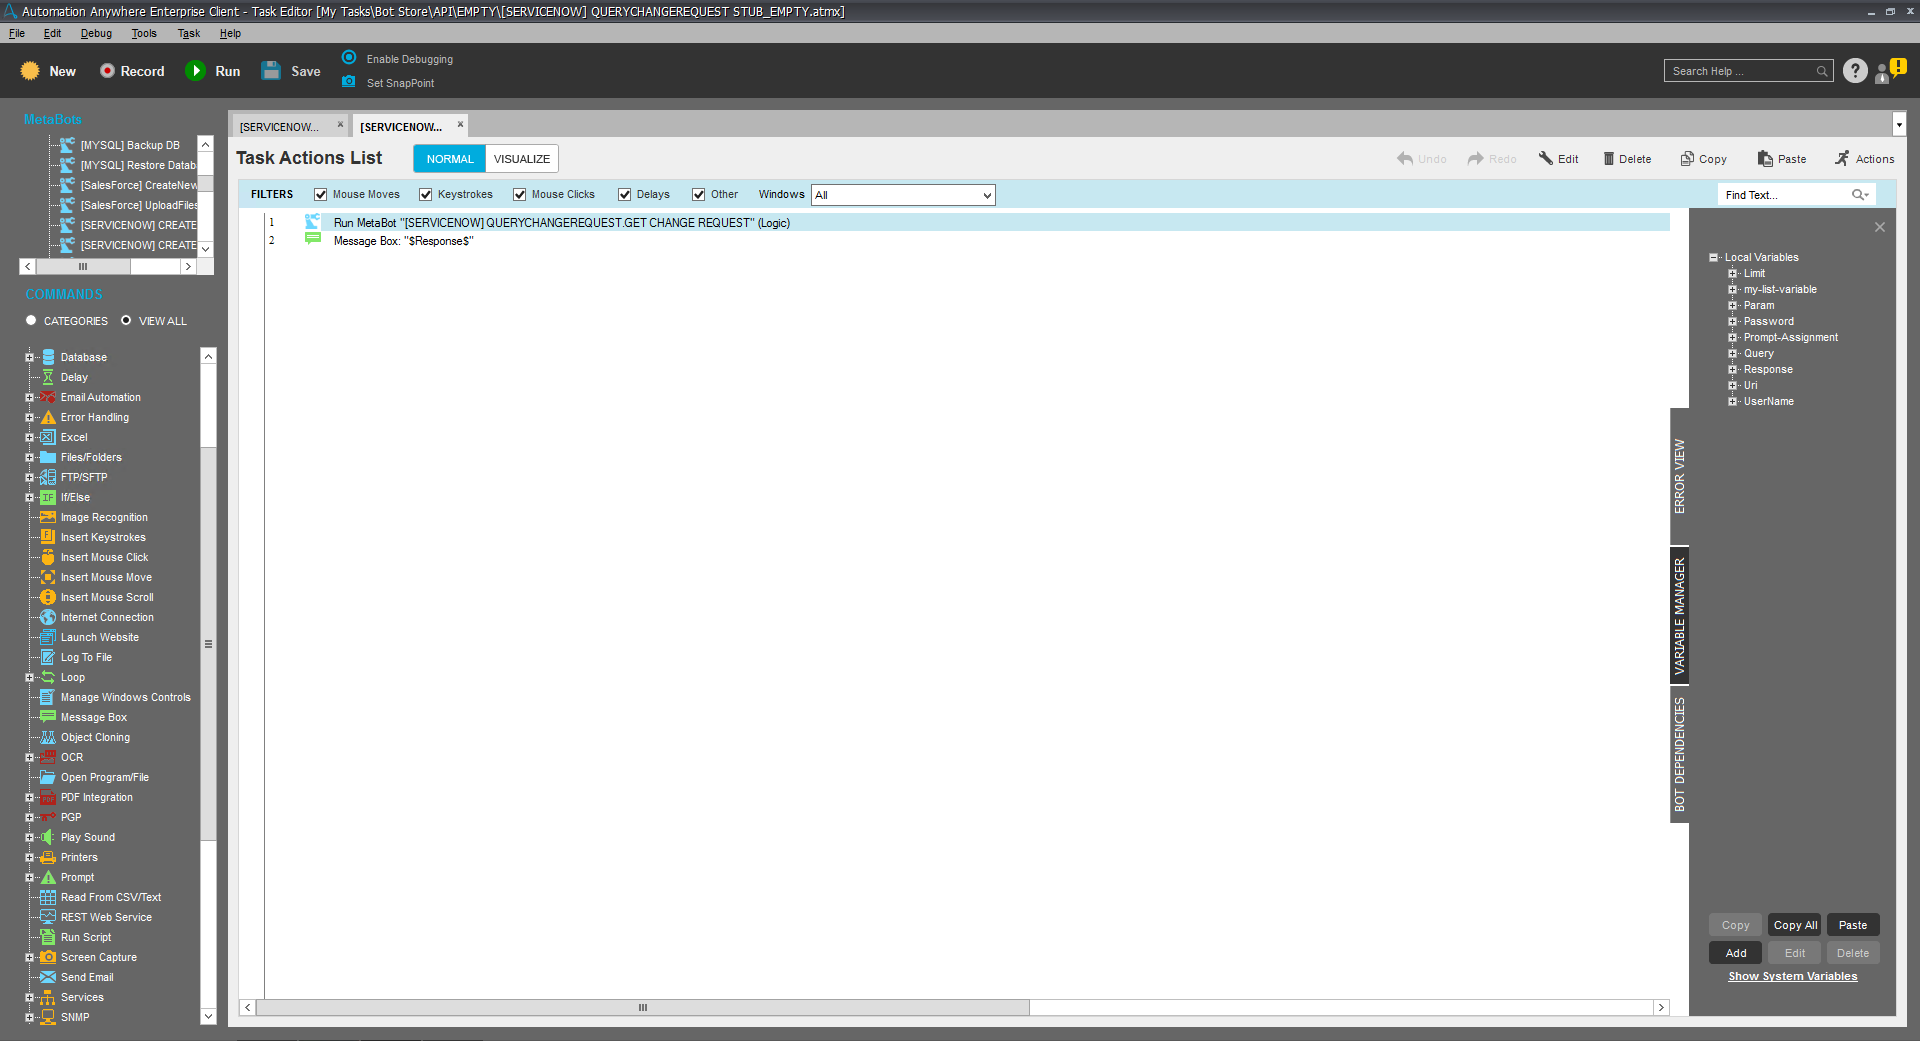Viewport: 1920px width, 1041px height.
Task: Toggle the Mouse Moves filter checkbox
Action: [x=321, y=195]
